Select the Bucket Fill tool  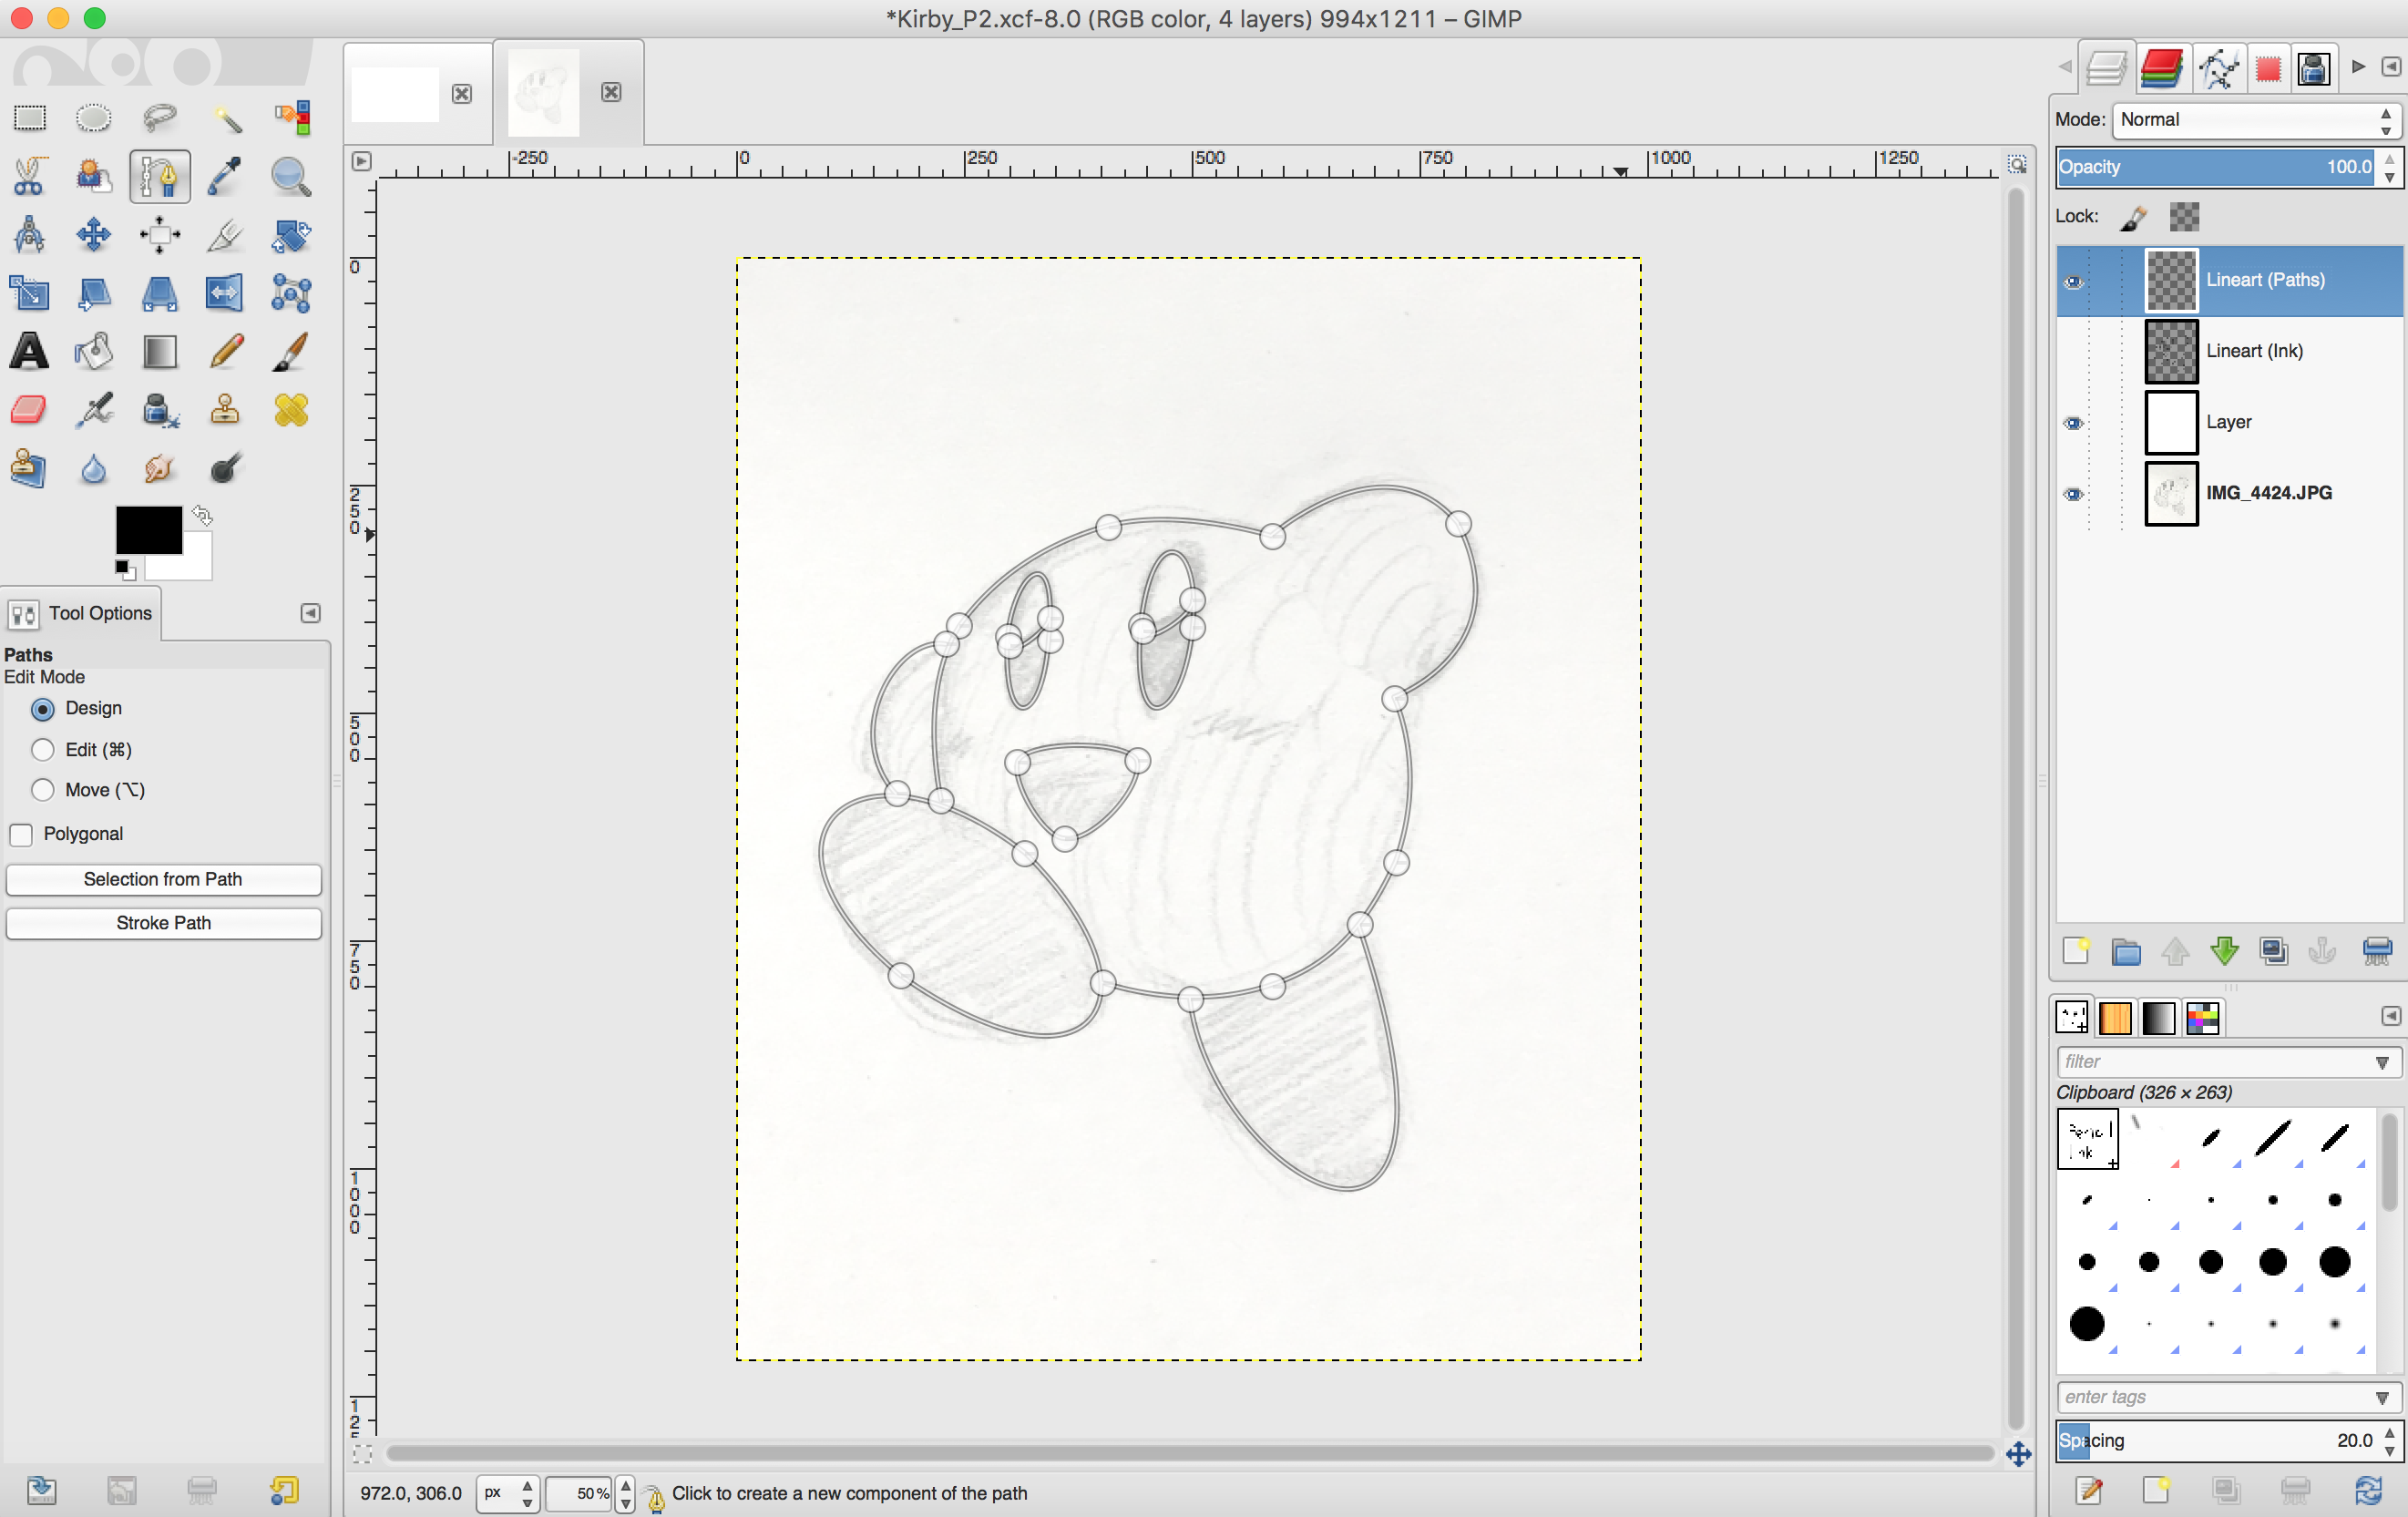pyautogui.click(x=94, y=351)
